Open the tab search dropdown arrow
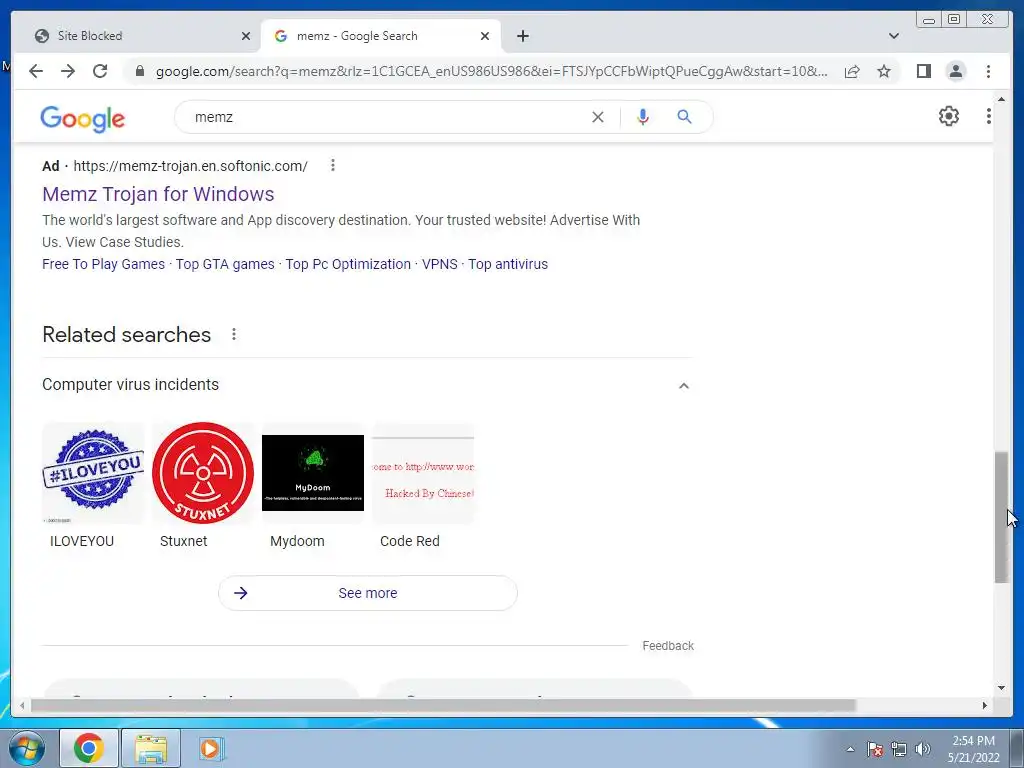This screenshot has width=1024, height=768. (x=894, y=36)
